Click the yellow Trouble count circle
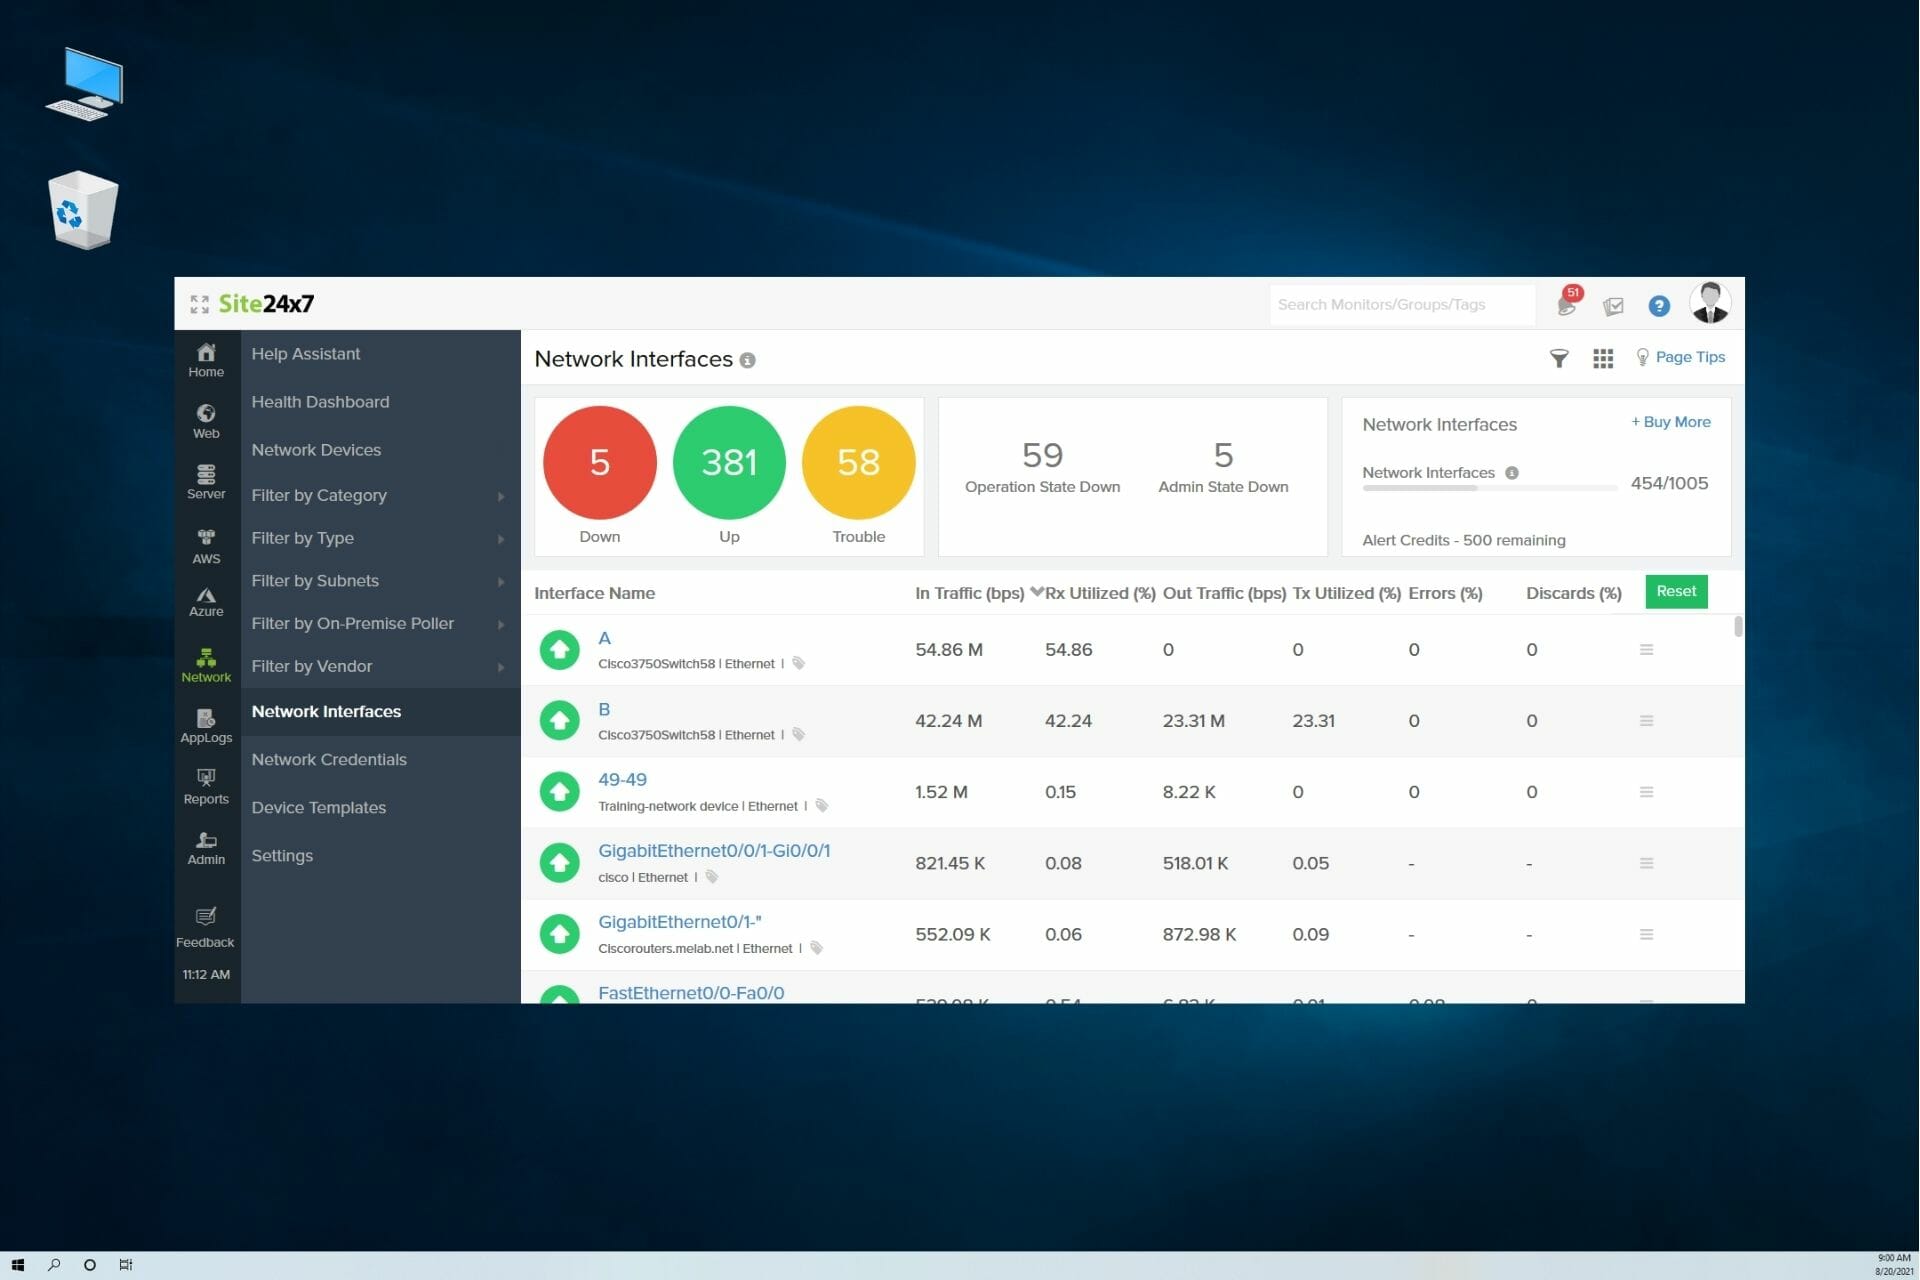 858,462
